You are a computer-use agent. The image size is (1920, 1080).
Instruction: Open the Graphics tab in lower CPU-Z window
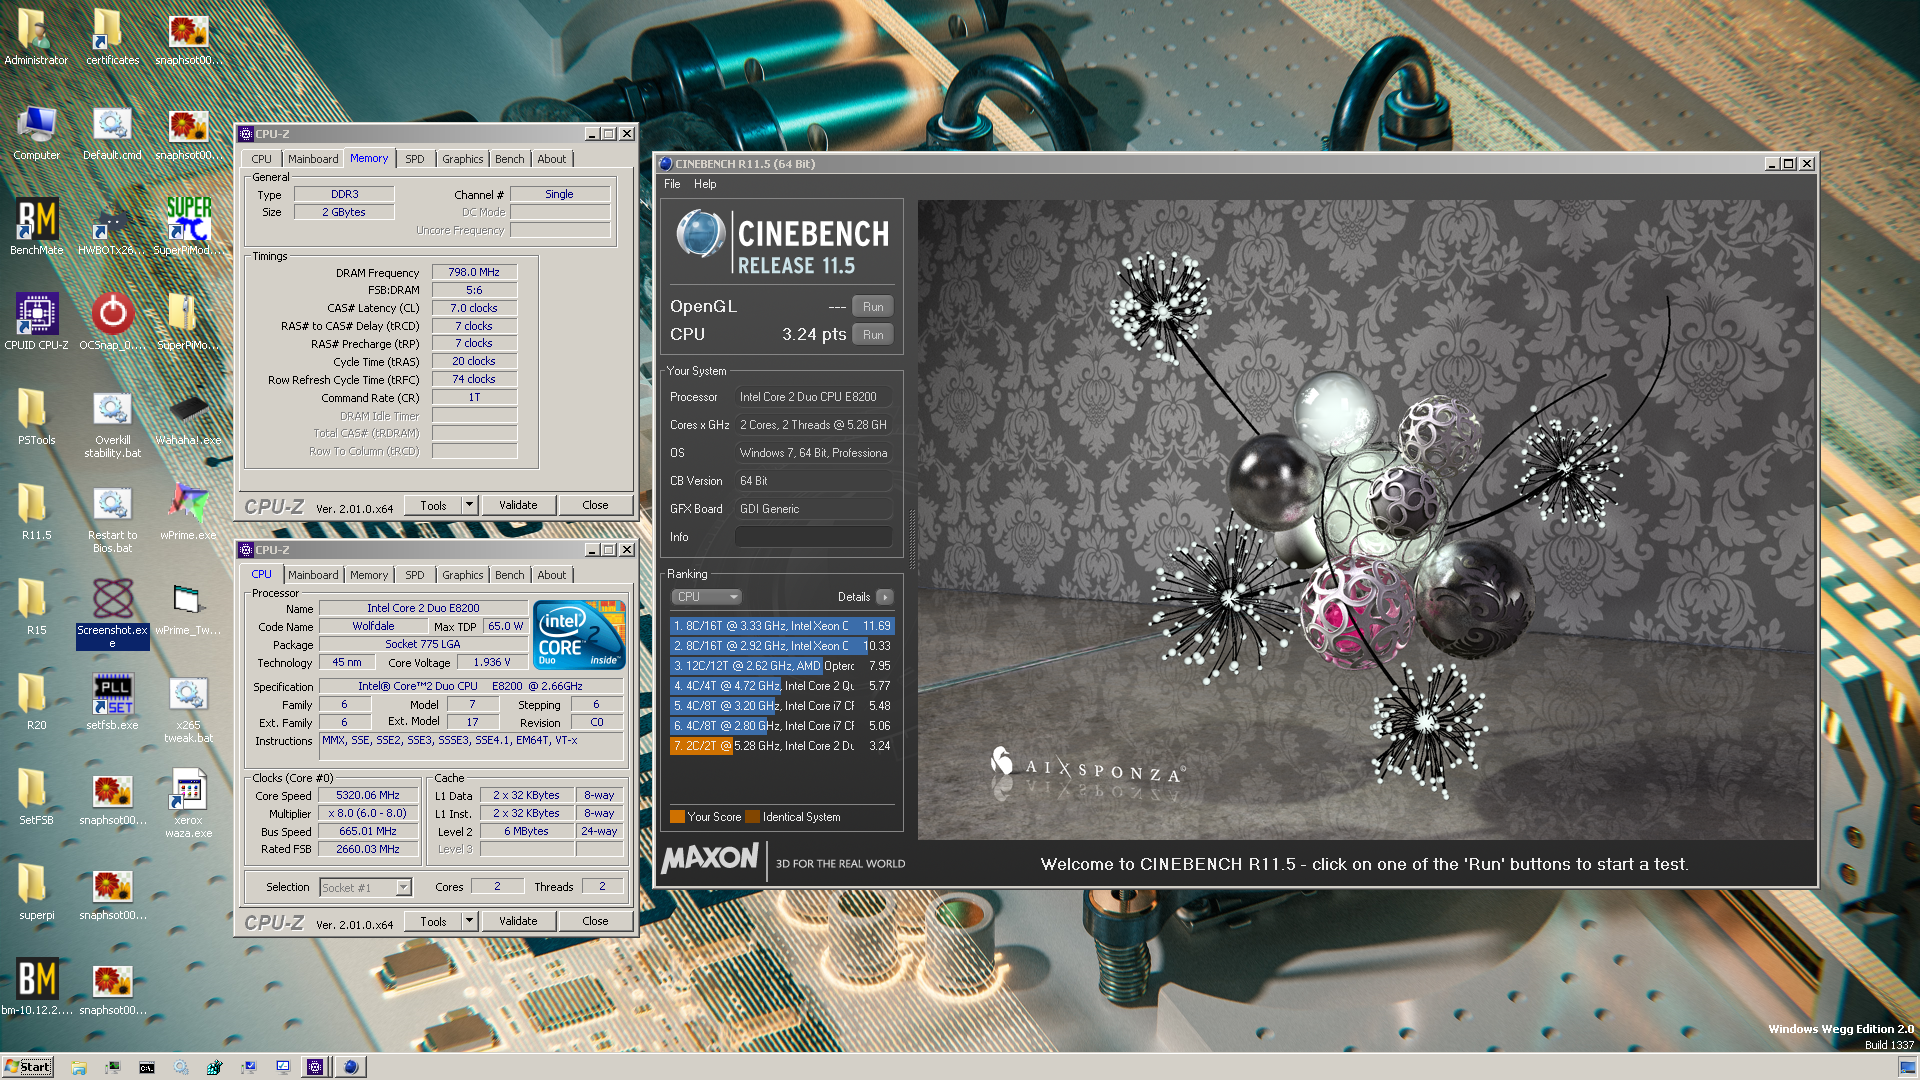coord(462,575)
